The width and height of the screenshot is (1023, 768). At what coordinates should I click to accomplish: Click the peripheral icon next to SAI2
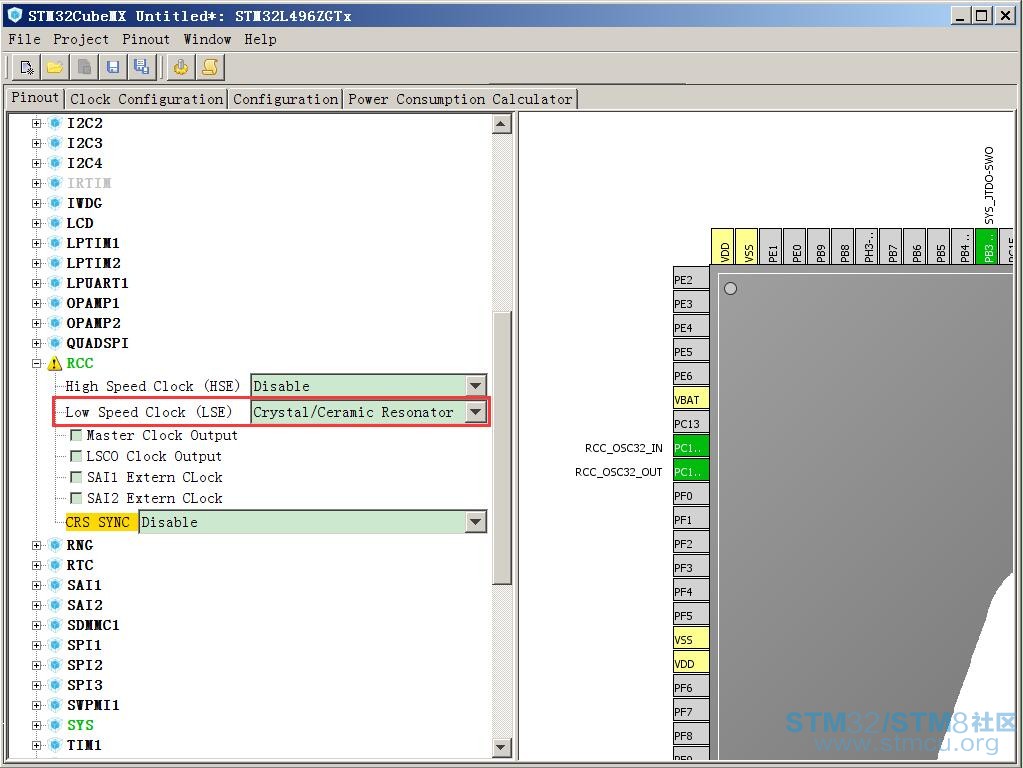pos(55,605)
